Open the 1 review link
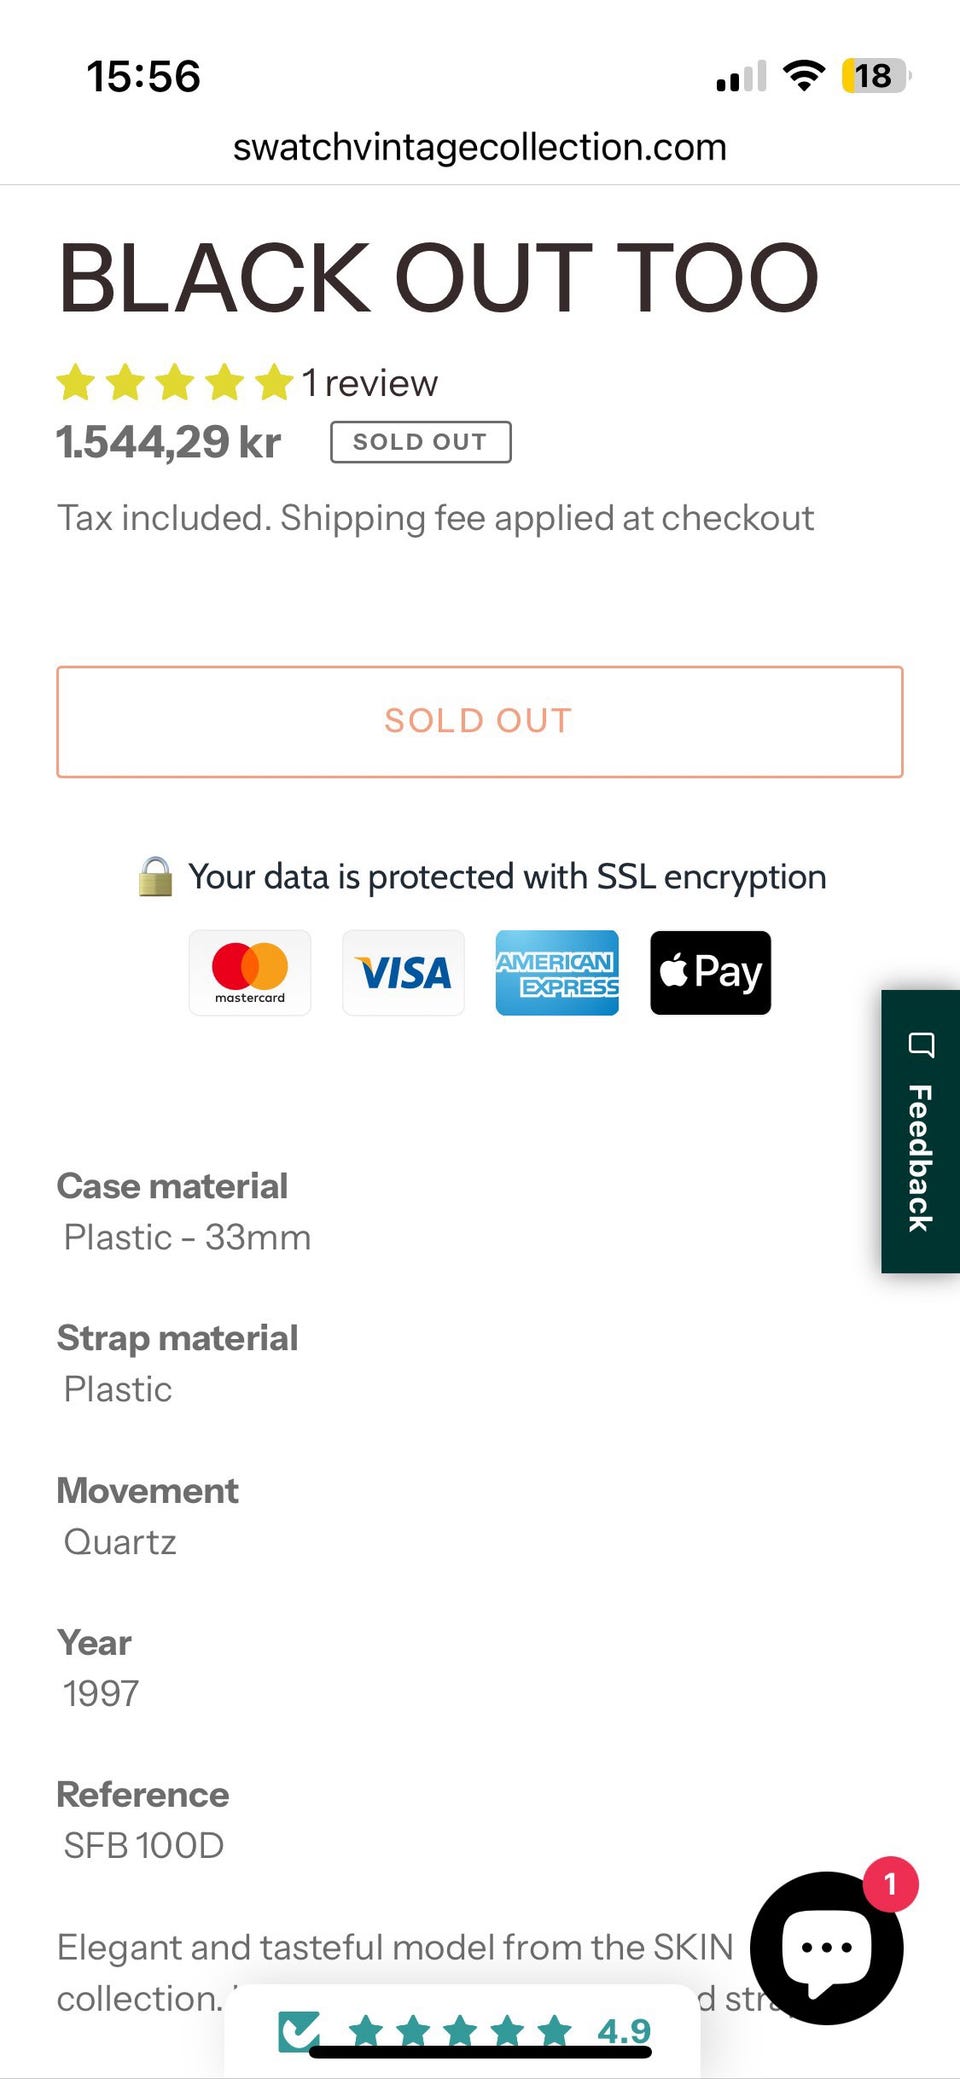The image size is (960, 2079). click(370, 383)
